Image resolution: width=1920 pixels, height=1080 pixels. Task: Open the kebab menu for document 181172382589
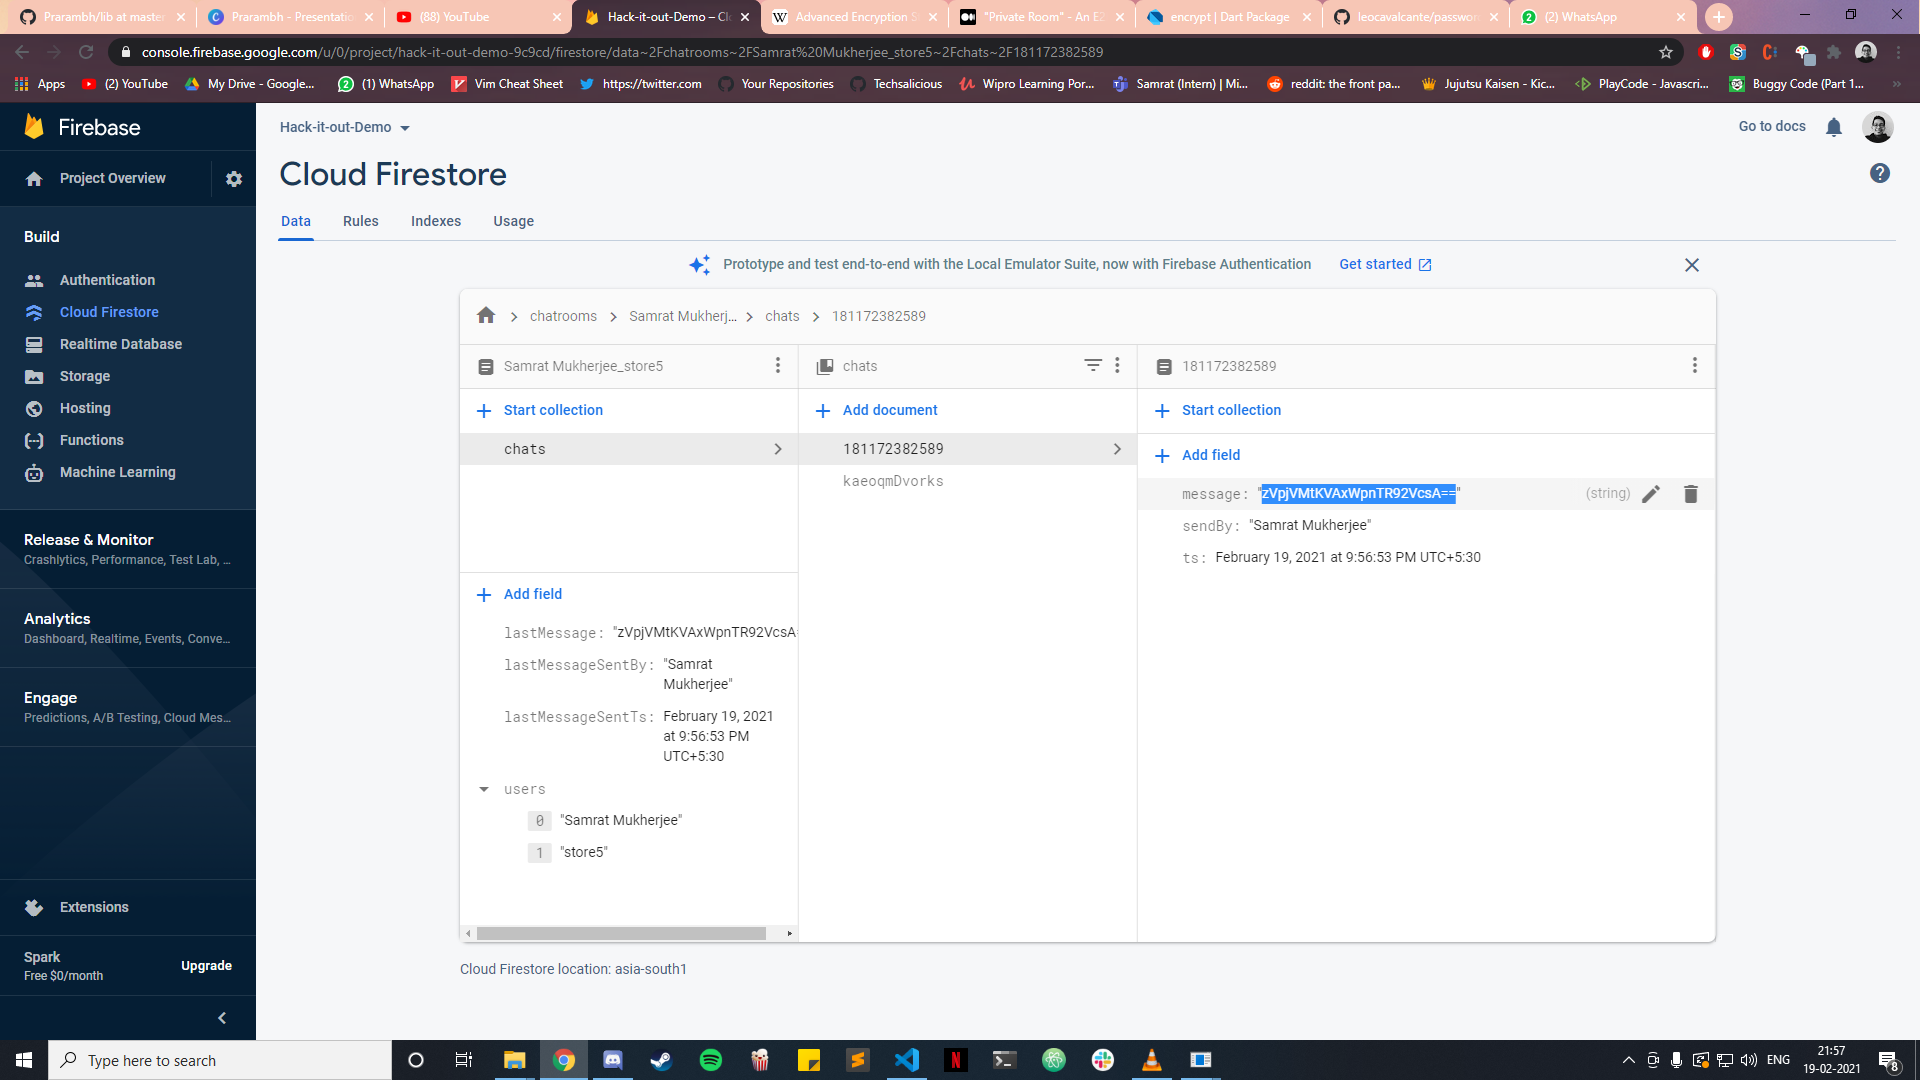[1695, 366]
